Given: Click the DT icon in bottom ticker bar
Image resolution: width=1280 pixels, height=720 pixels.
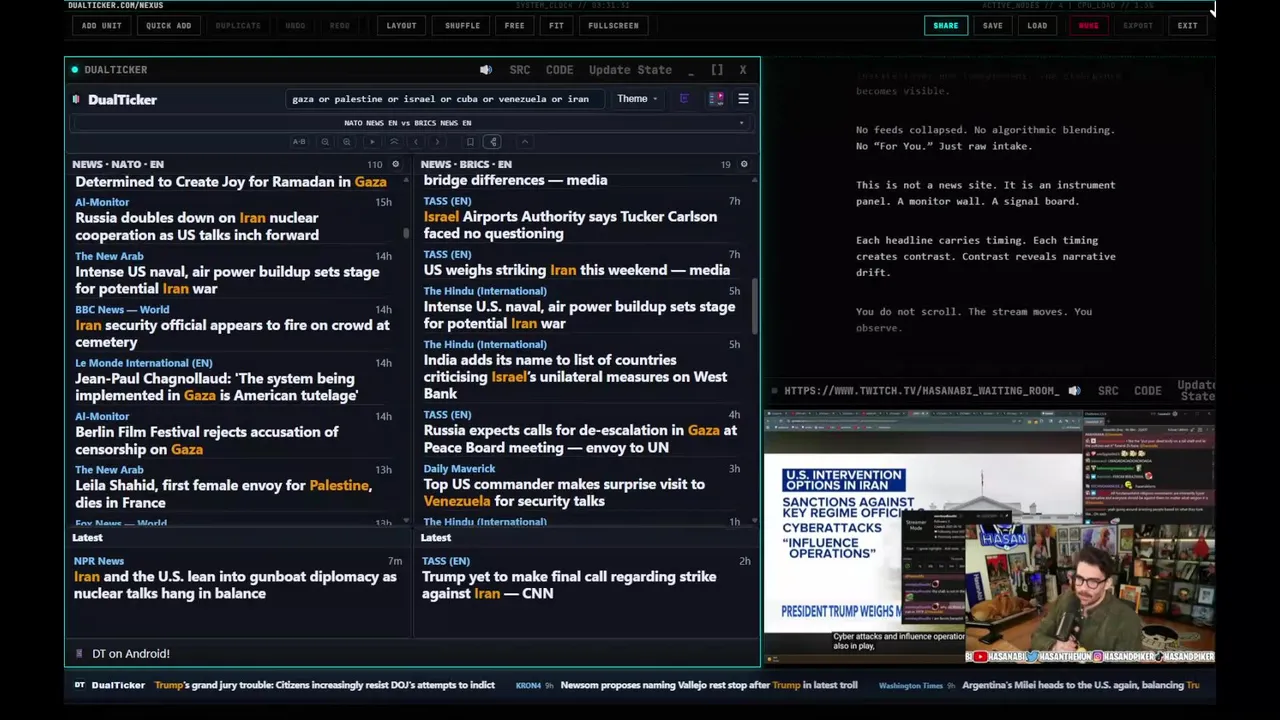Looking at the screenshot, I should coord(80,685).
